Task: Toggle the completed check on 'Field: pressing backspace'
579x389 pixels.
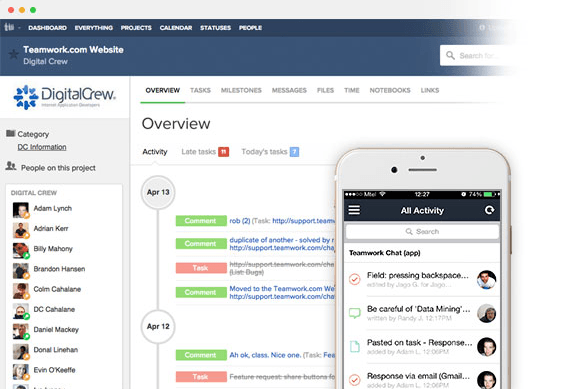Action: click(x=354, y=279)
